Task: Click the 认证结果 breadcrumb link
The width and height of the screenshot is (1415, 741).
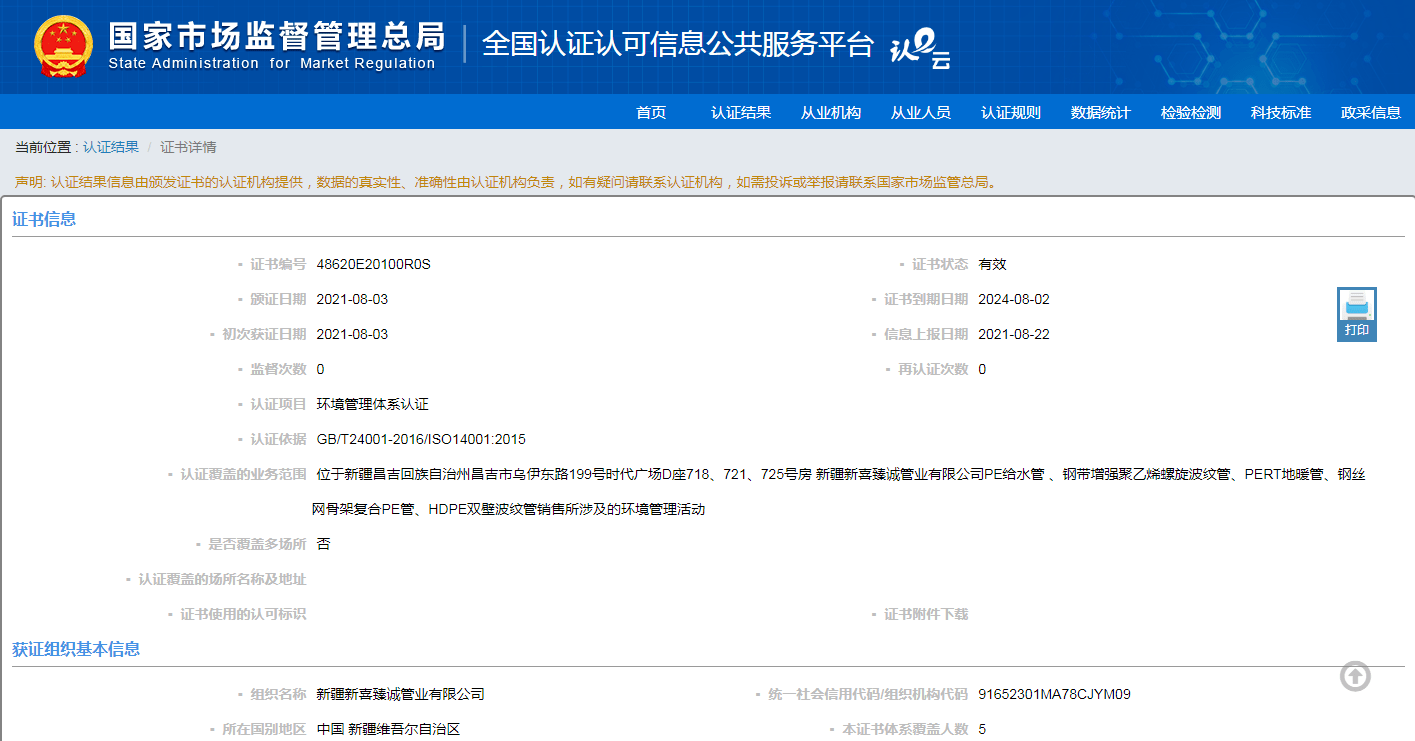Action: 111,147
